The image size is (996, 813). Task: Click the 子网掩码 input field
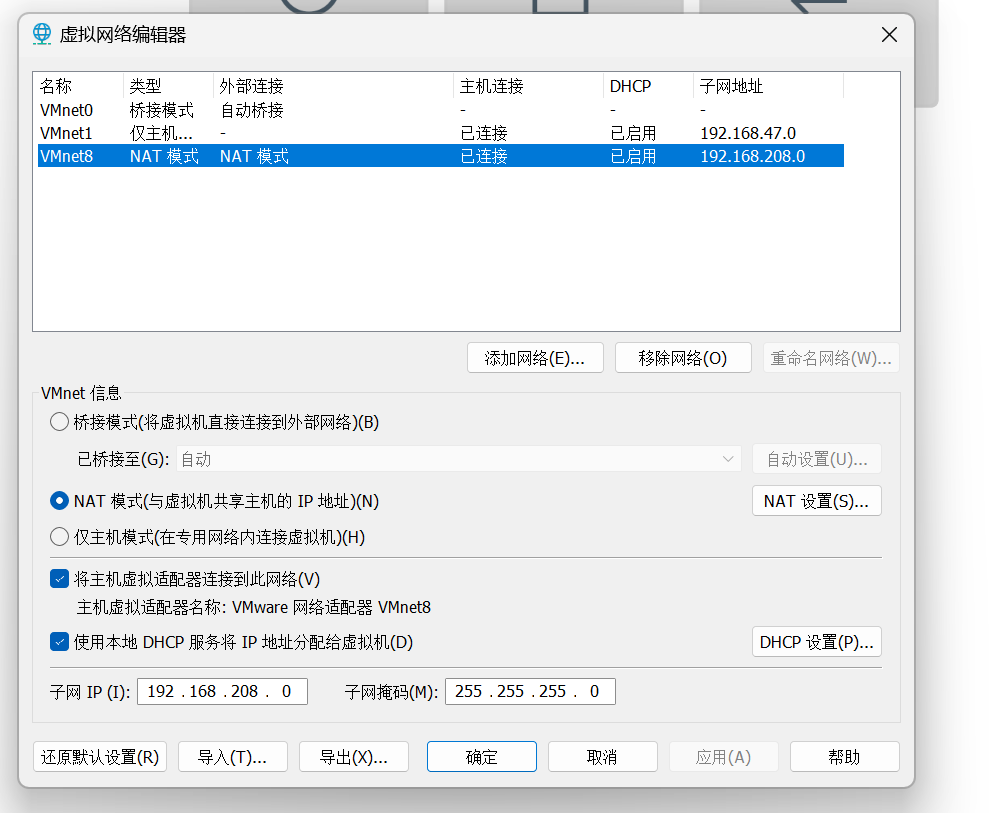tap(530, 691)
